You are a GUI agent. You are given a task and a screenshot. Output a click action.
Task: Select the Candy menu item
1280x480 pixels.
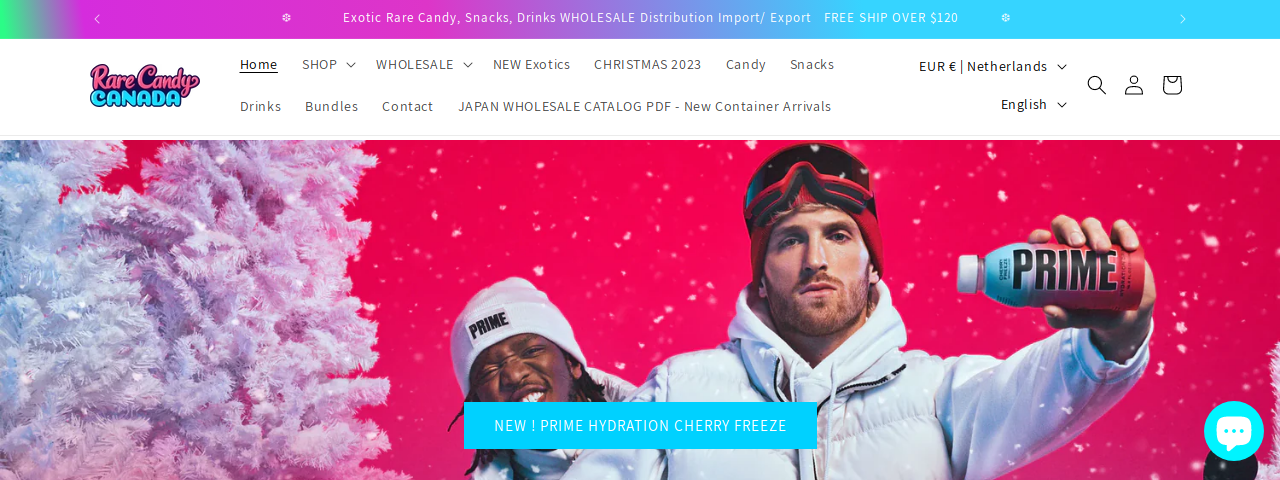click(x=746, y=64)
